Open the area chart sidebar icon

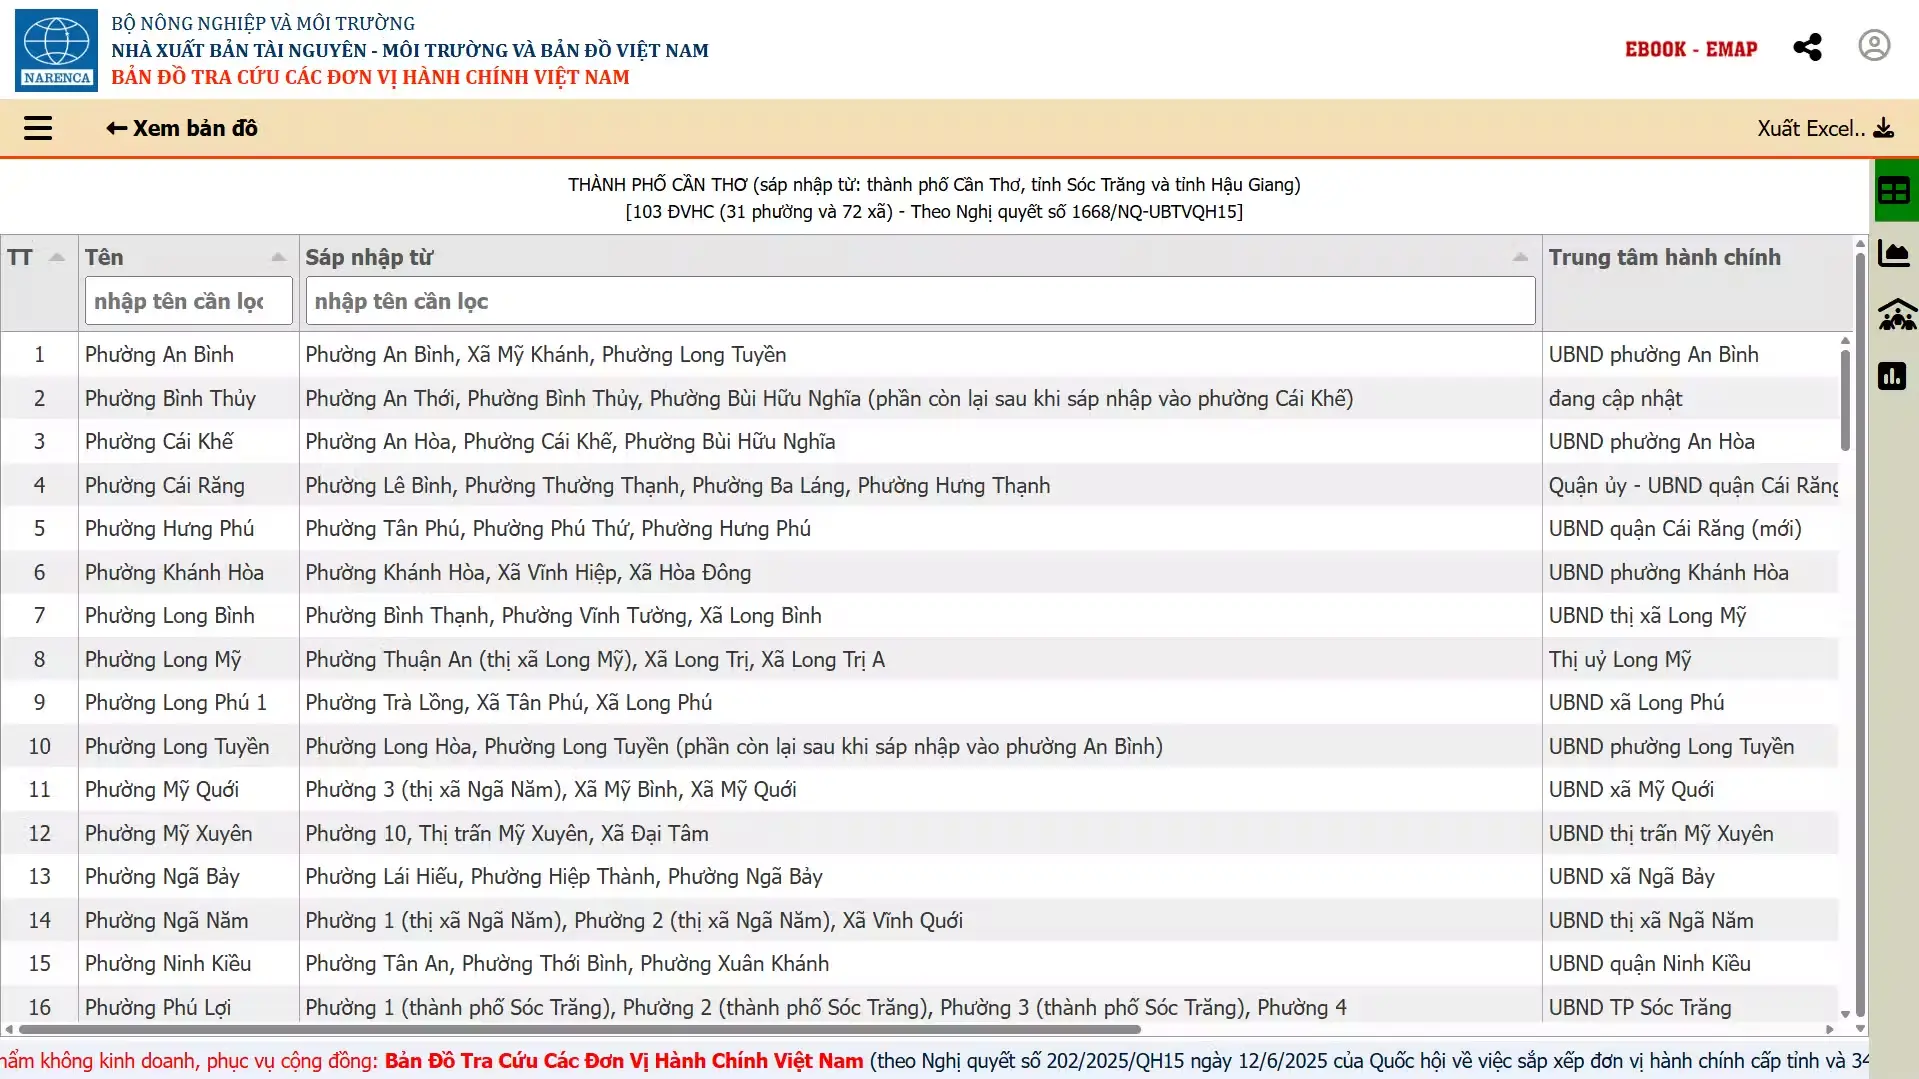click(1894, 253)
